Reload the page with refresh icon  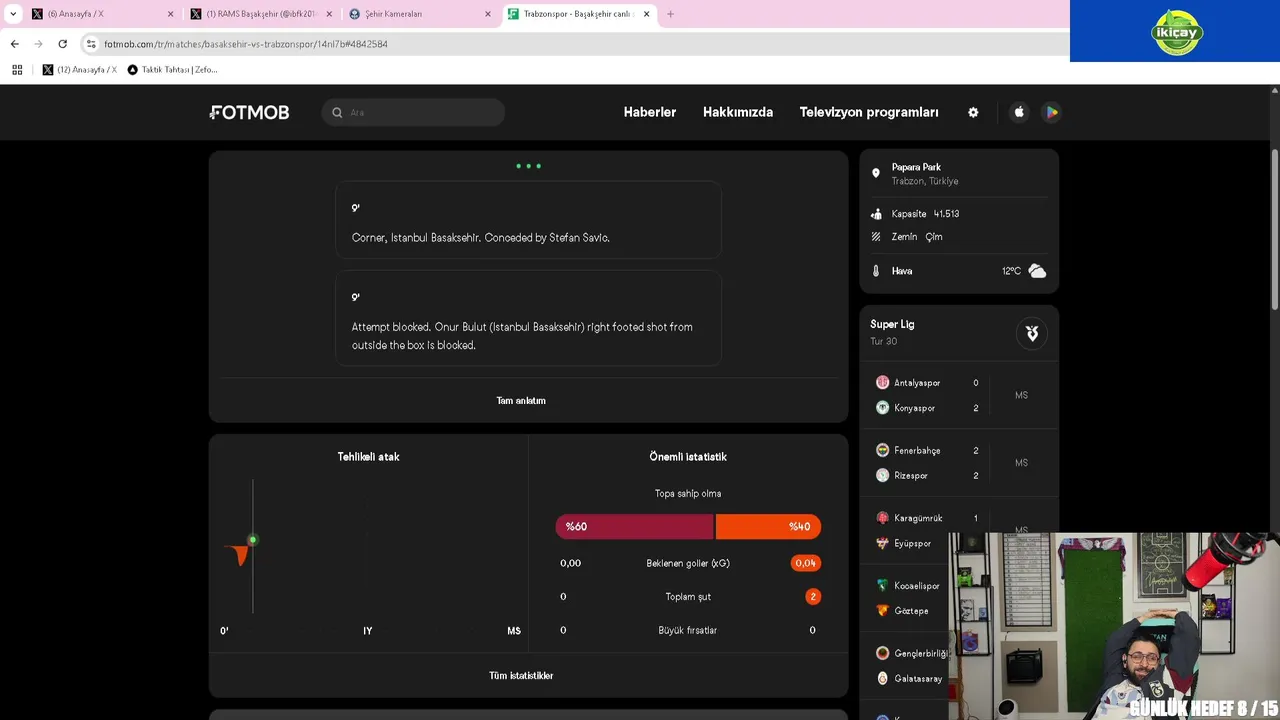(62, 44)
